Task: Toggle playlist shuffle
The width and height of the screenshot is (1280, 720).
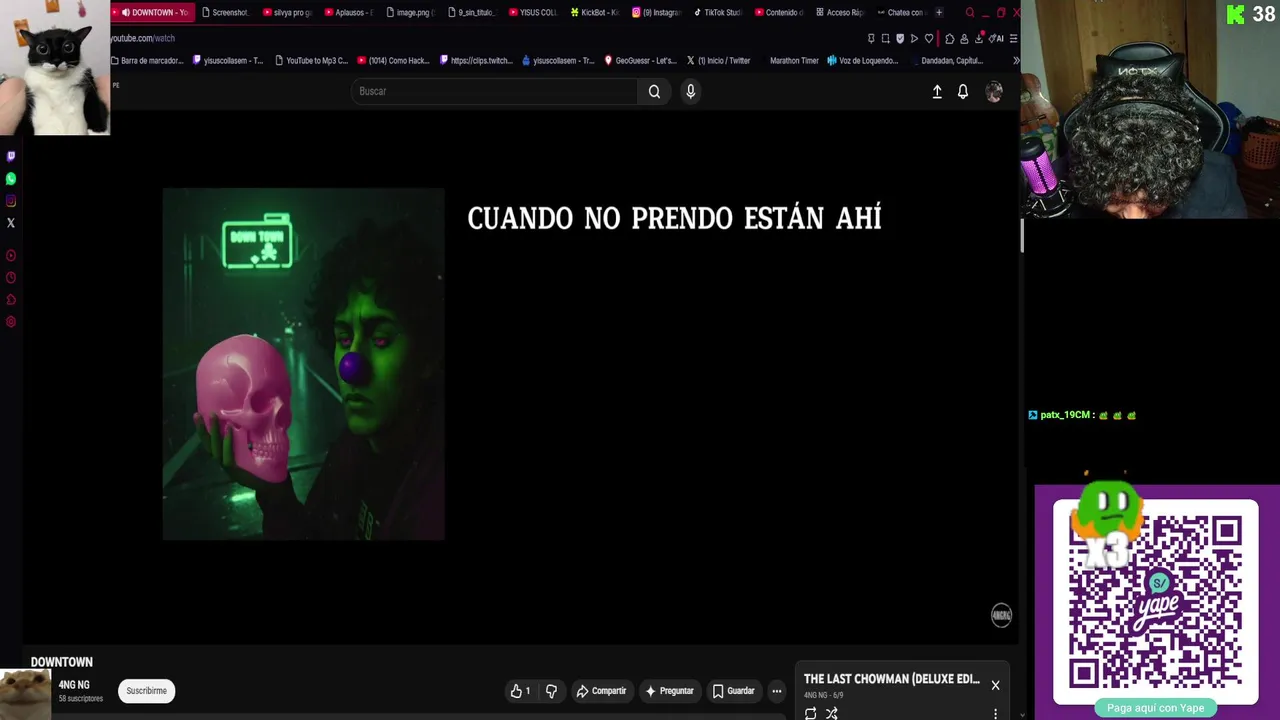Action: [832, 713]
